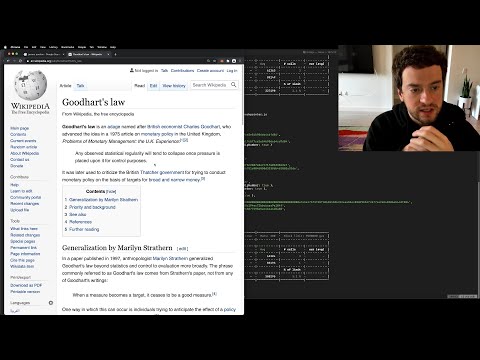This screenshot has width=480, height=360.
Task: Open the browser extensions puzzle icon
Action: [228, 61]
